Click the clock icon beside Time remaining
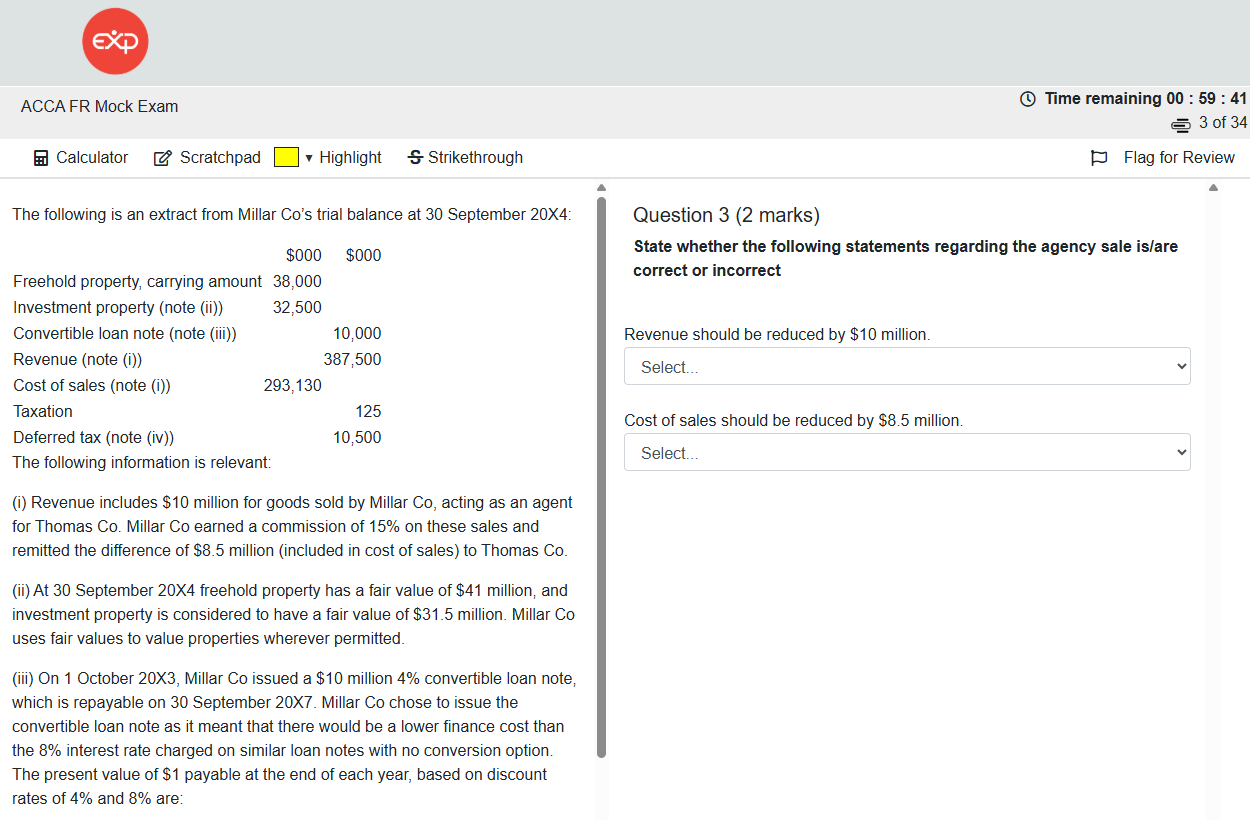Screen dimensions: 1250x820 [1027, 98]
